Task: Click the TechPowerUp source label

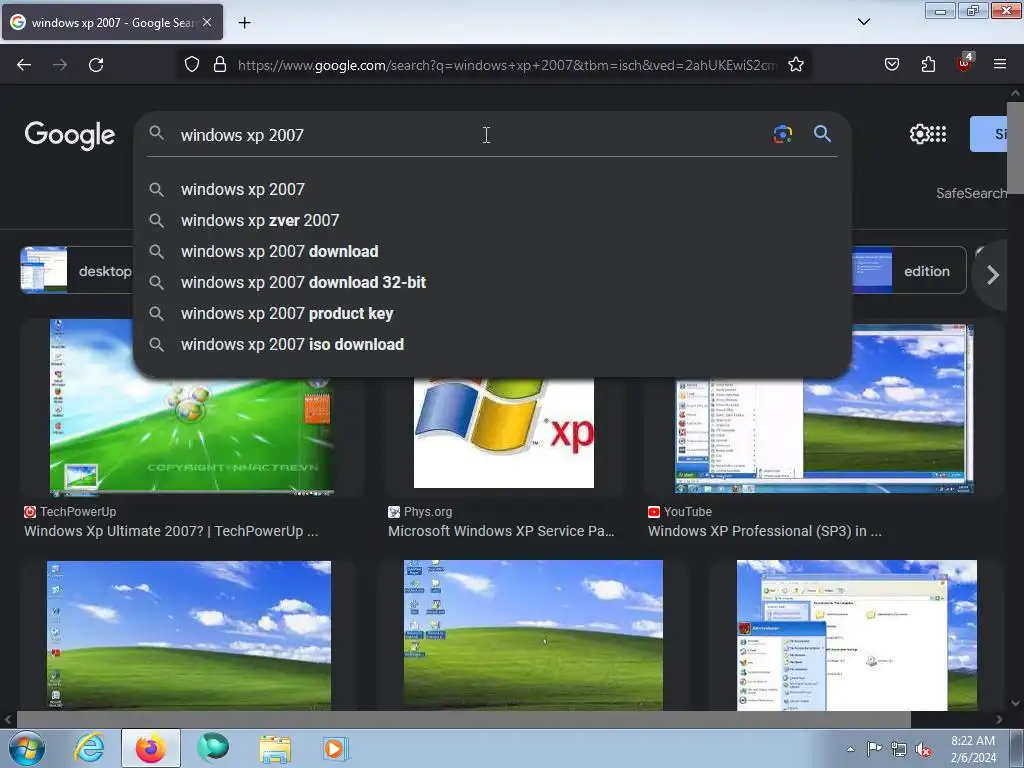Action: (70, 512)
